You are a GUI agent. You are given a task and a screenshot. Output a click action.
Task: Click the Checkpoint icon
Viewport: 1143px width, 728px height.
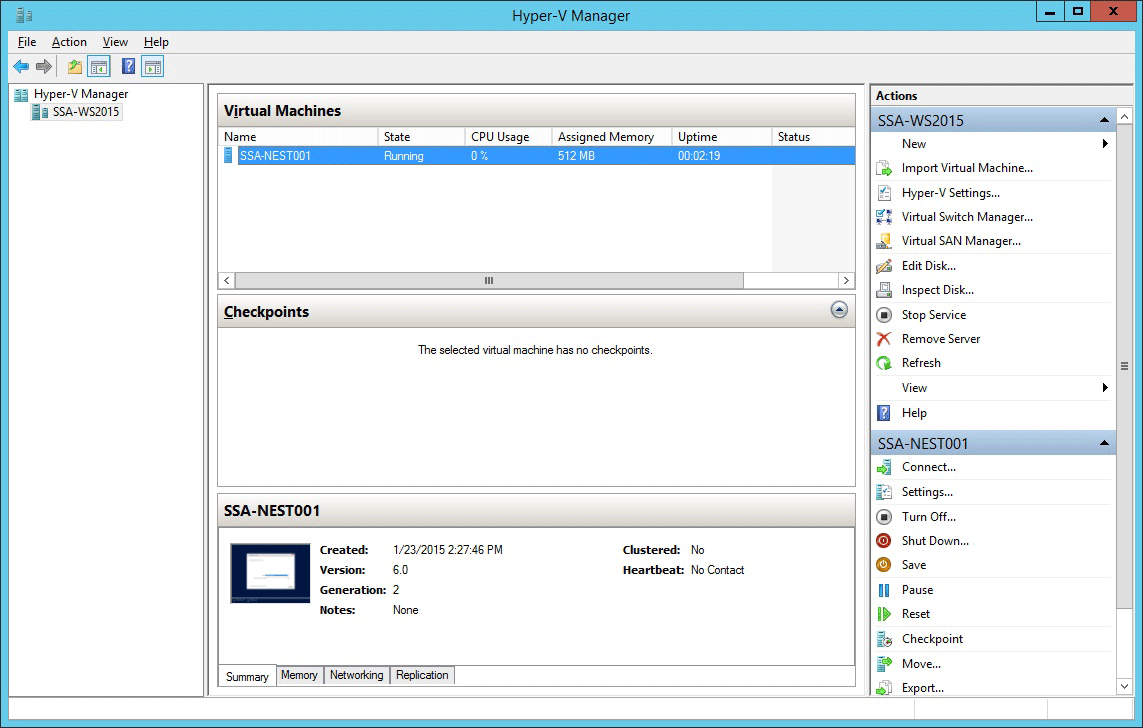tap(883, 639)
